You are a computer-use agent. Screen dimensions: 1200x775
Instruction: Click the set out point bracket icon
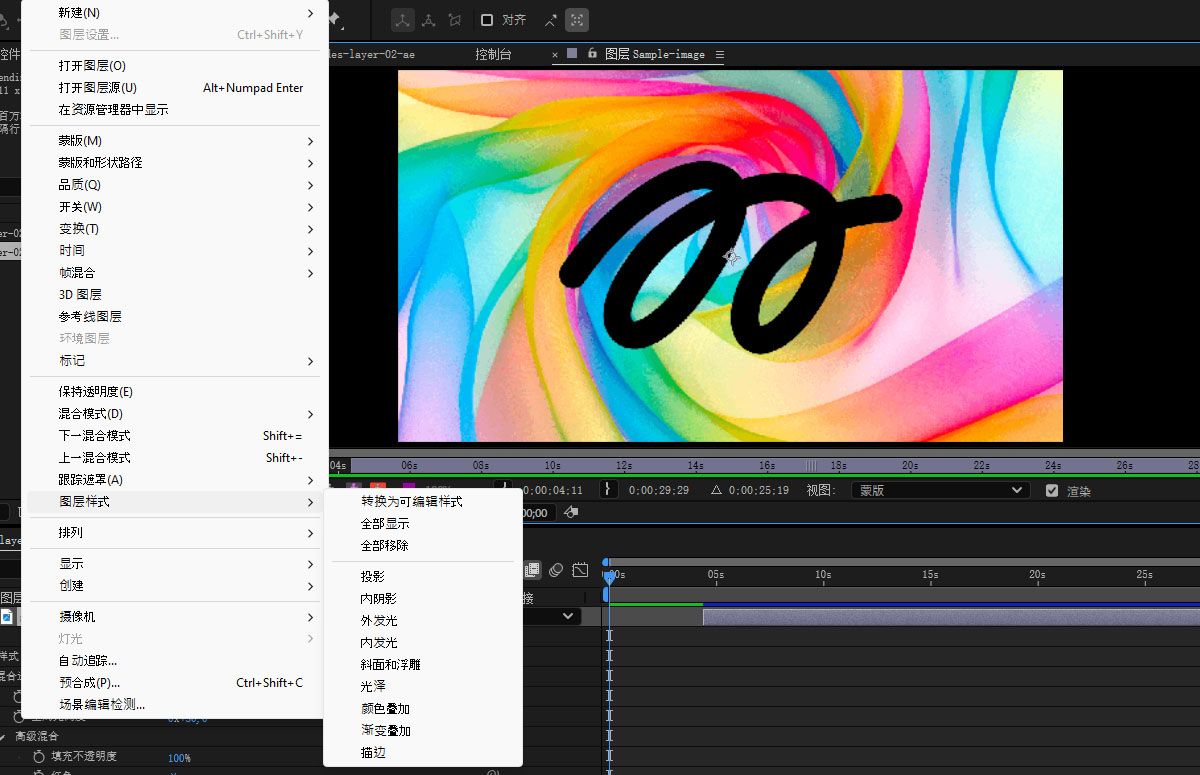pos(607,490)
